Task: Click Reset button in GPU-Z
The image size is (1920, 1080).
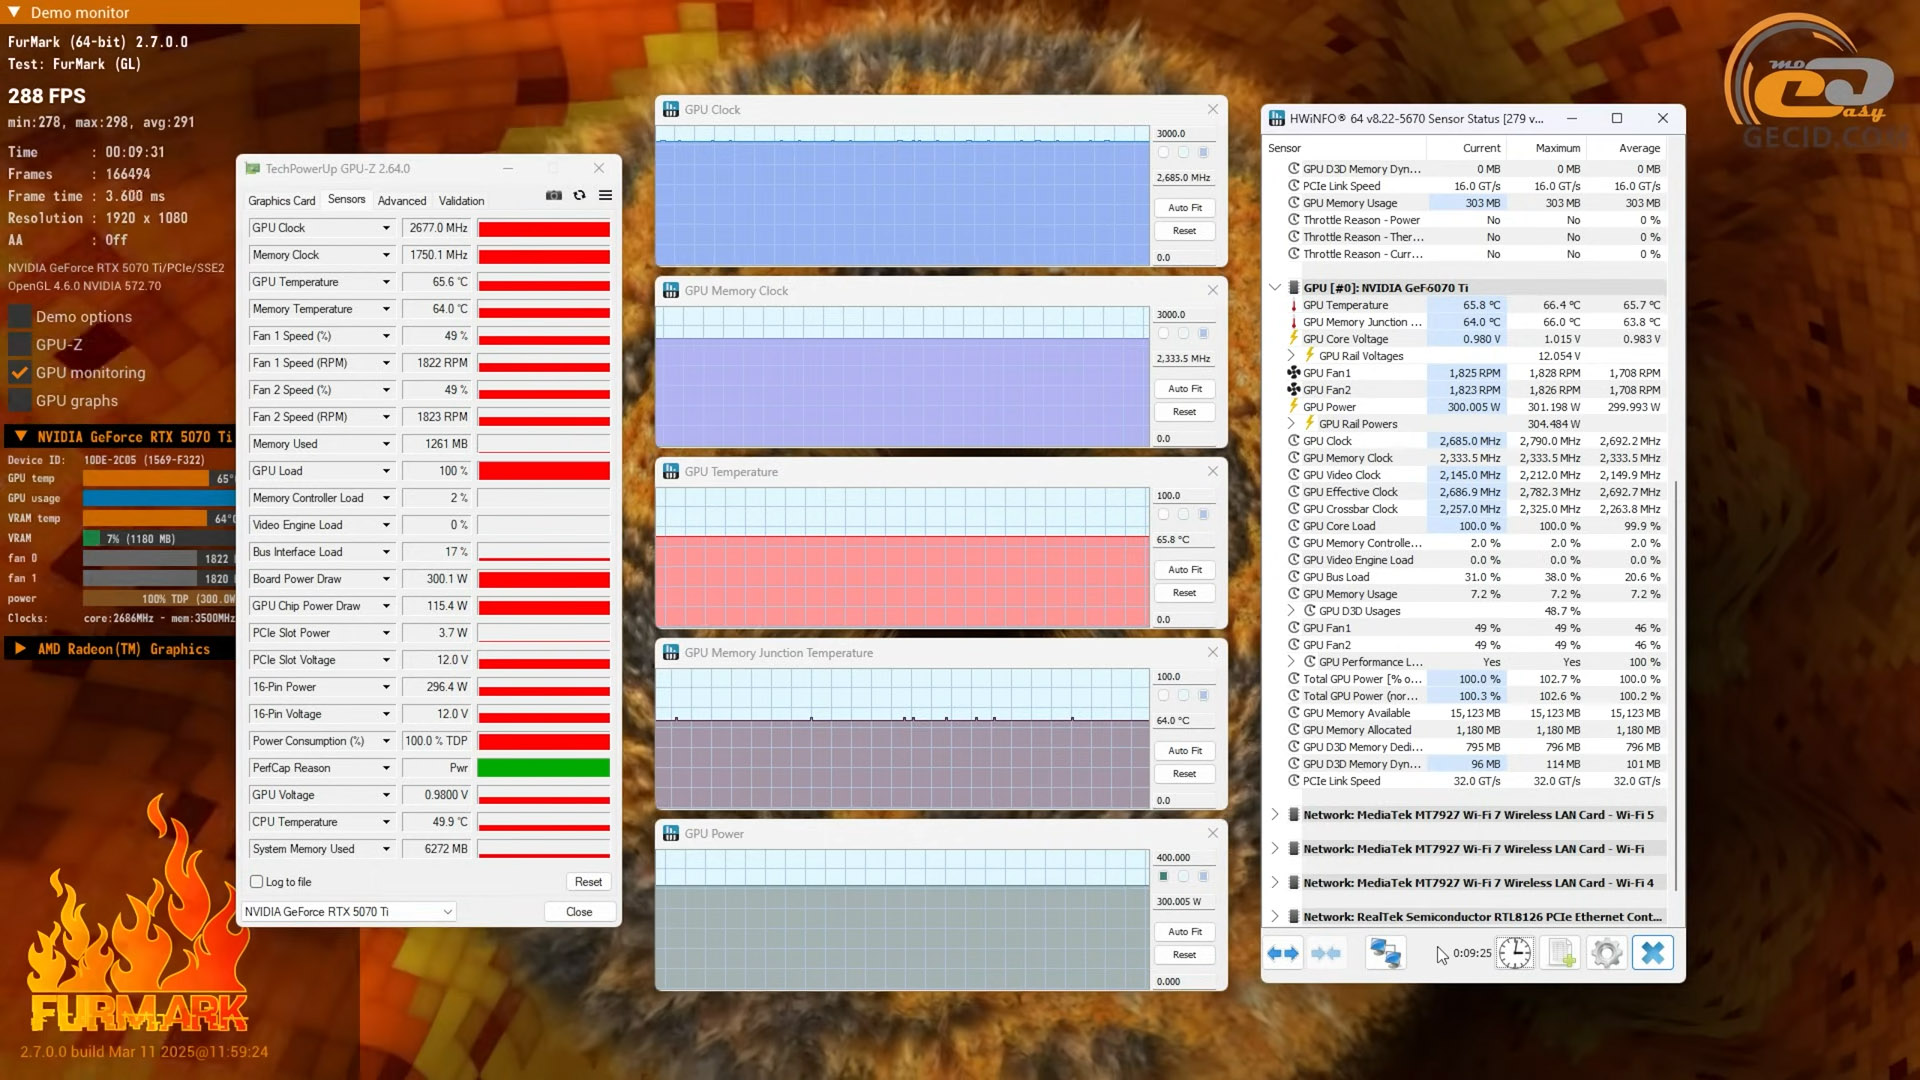Action: click(588, 882)
